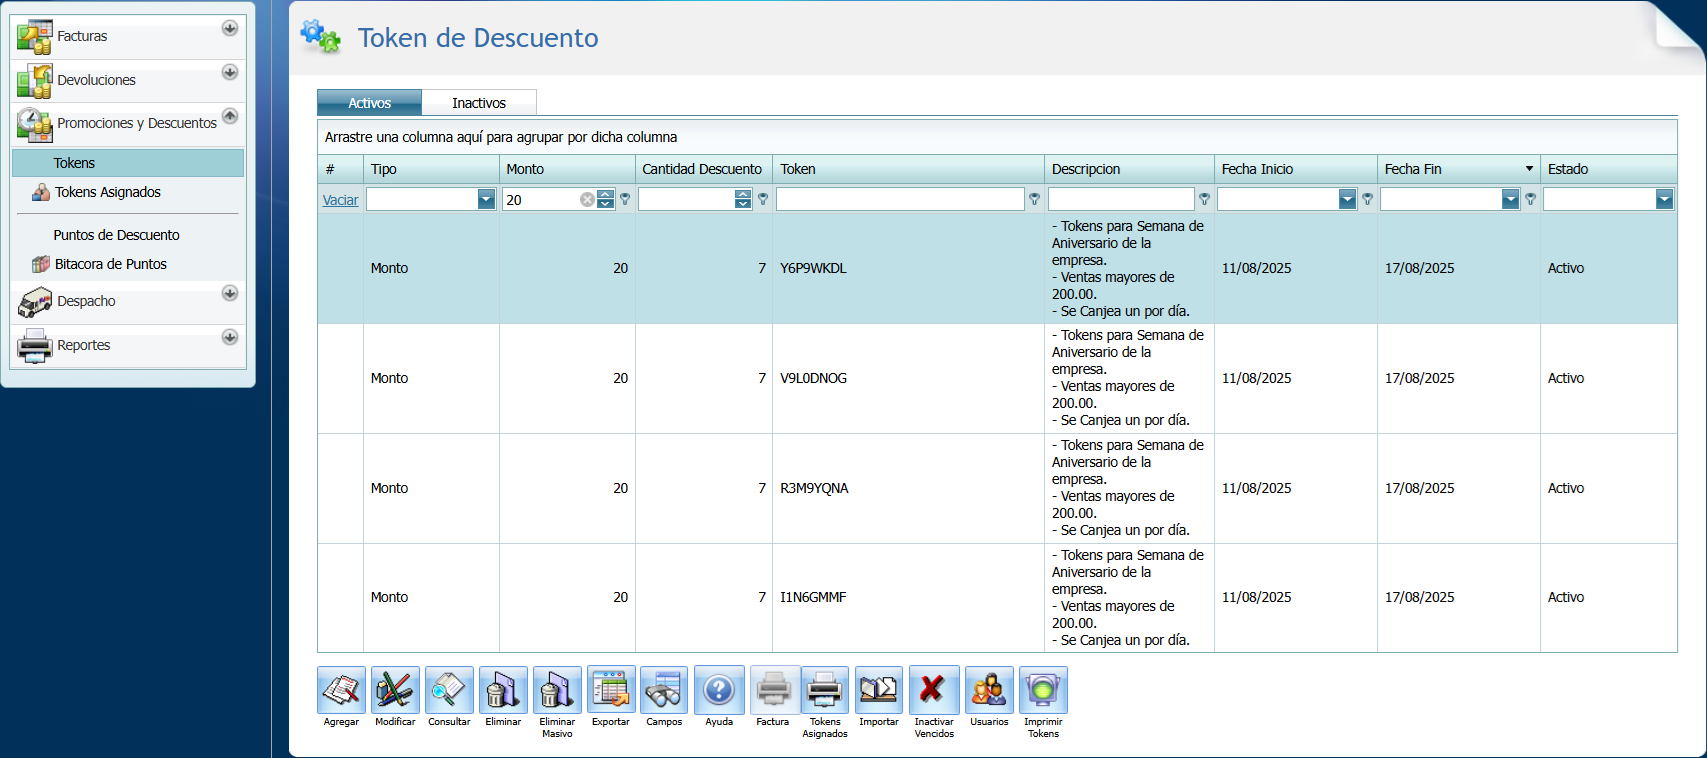The width and height of the screenshot is (1707, 758).
Task: Expand the Devoluciones sidebar section
Action: coord(230,72)
